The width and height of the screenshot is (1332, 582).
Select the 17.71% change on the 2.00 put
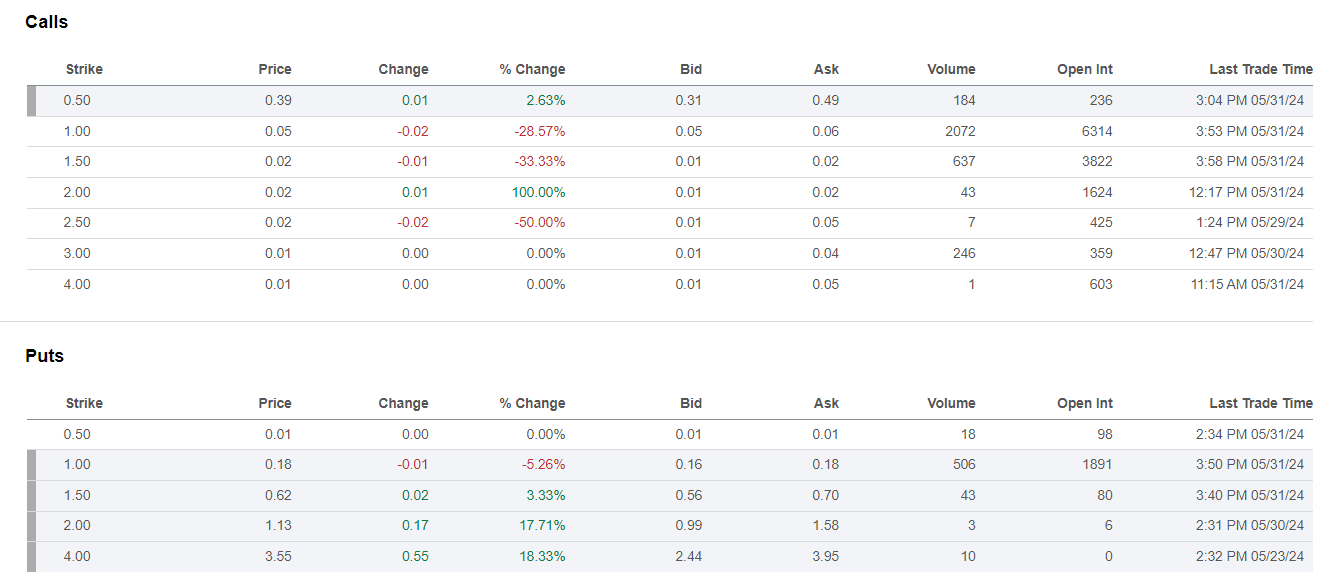click(543, 525)
